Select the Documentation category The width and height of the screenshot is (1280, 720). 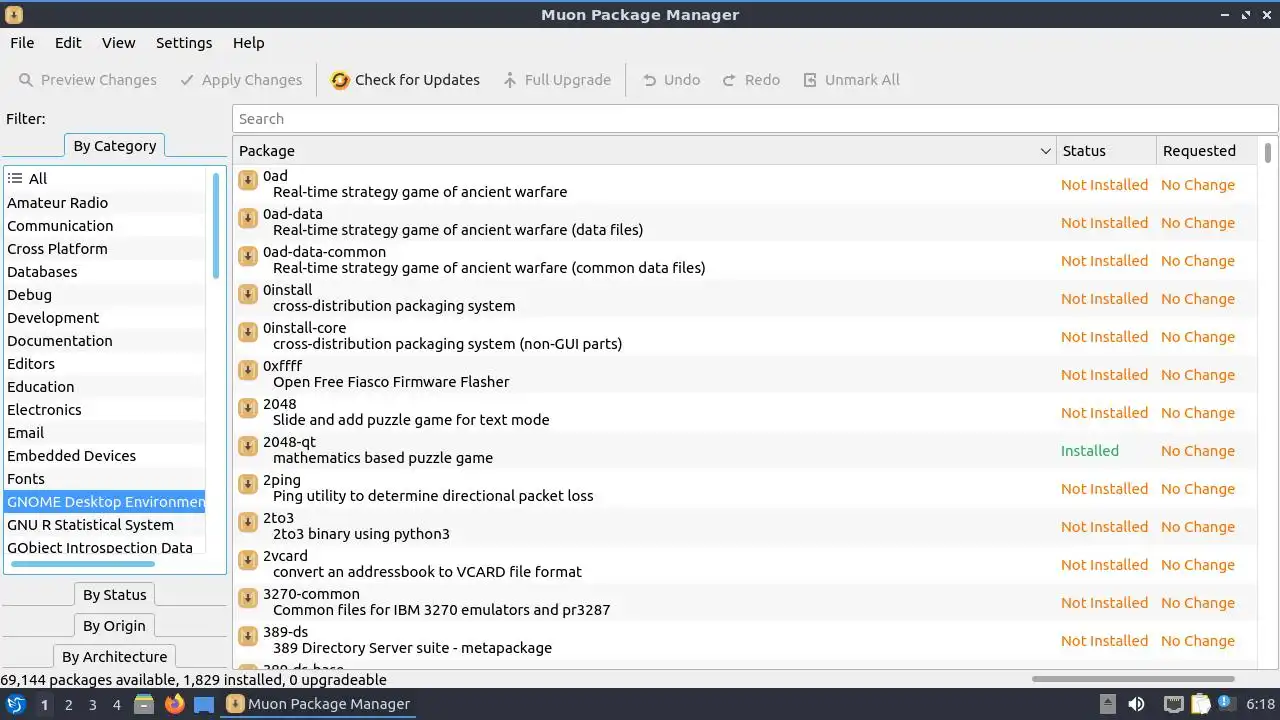105,341
